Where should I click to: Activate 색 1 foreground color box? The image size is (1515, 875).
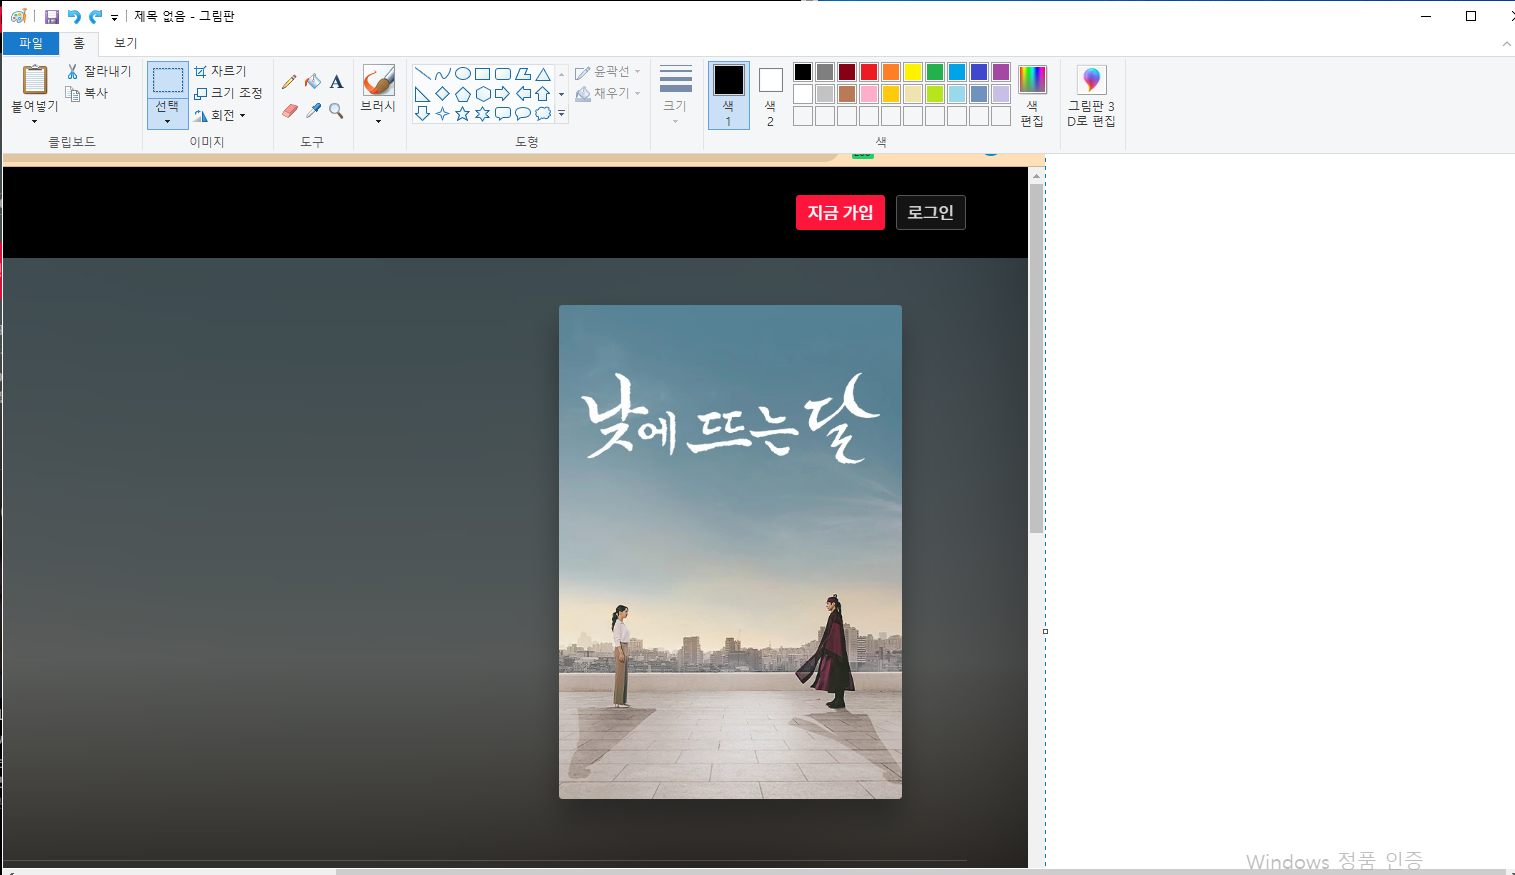click(x=728, y=95)
